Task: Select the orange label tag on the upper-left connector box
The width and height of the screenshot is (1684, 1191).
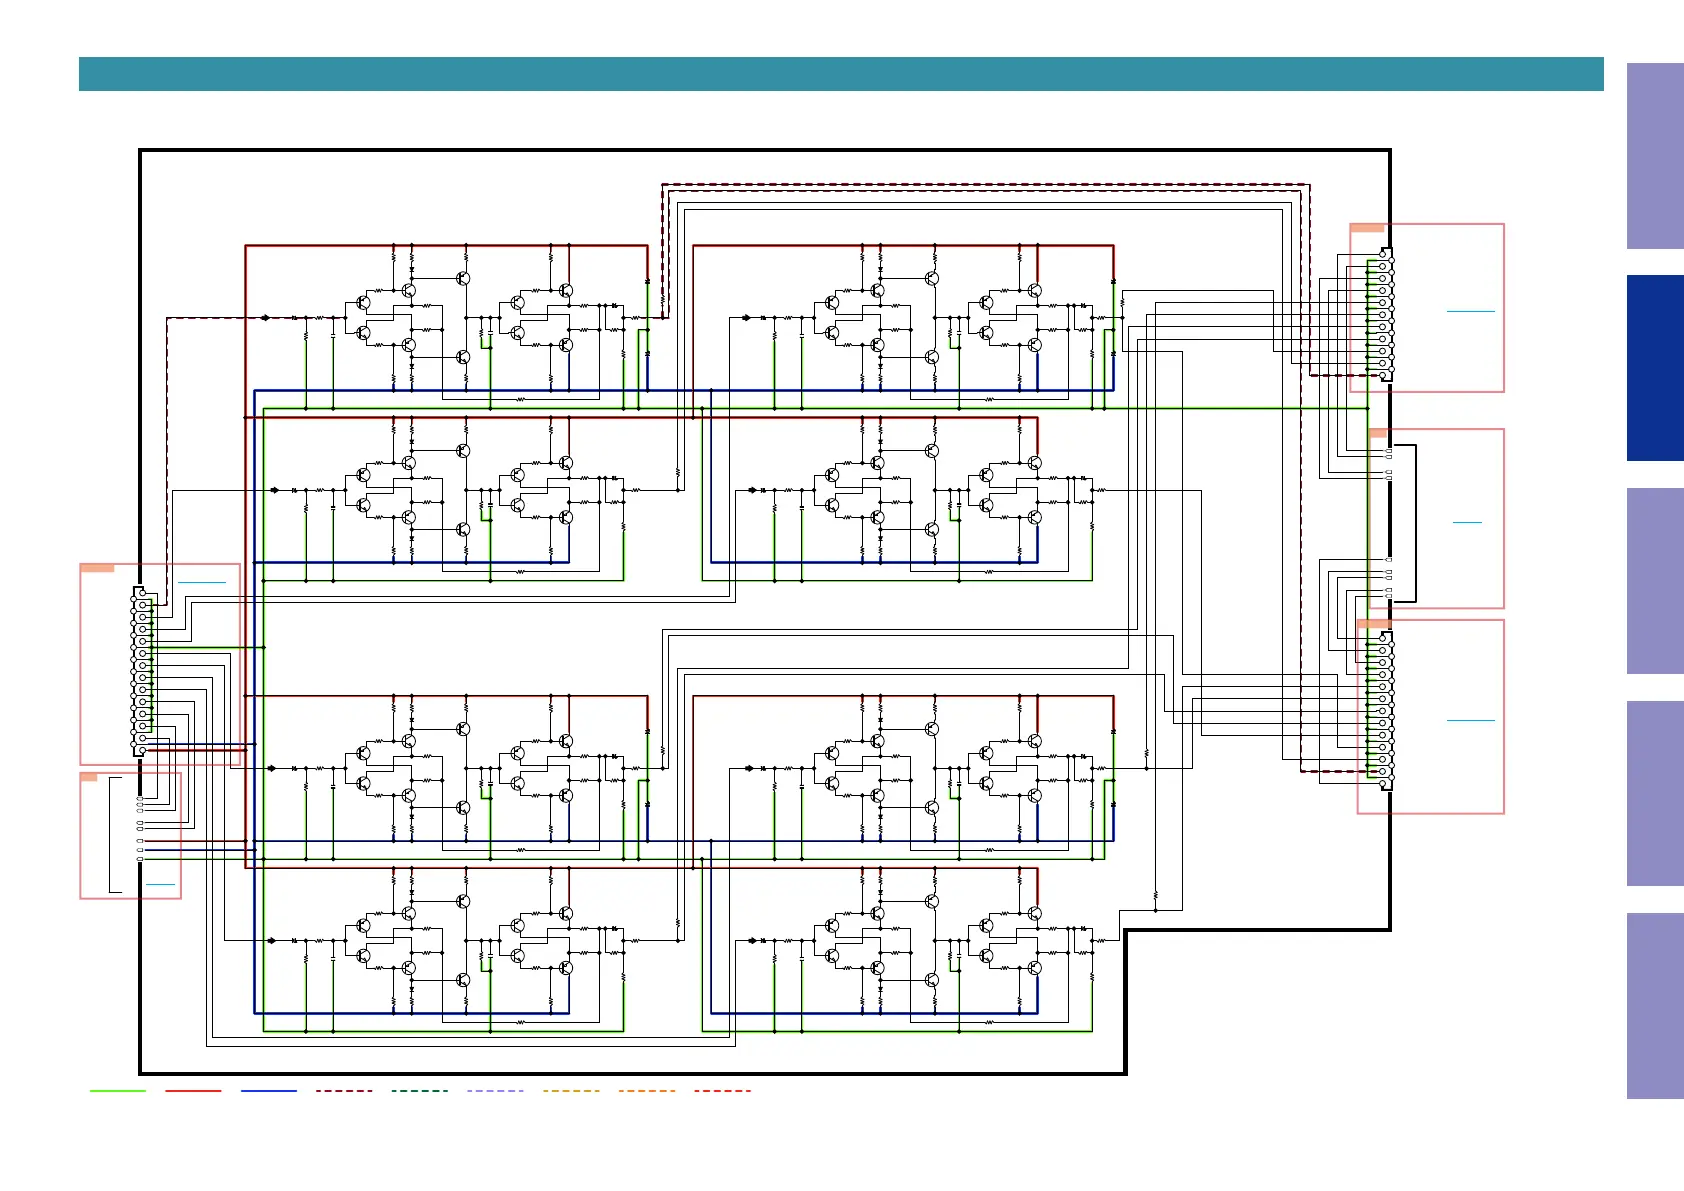Action: coord(97,568)
